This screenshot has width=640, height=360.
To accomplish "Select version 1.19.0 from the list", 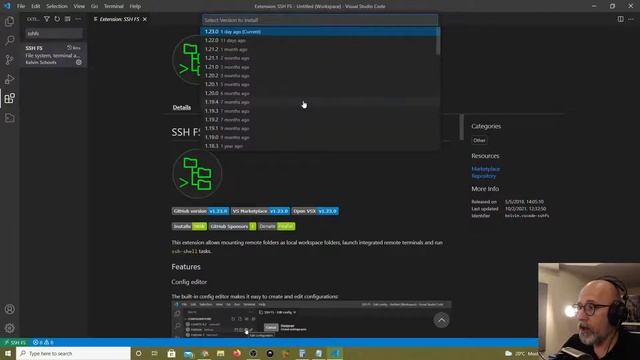I will 320,138.
